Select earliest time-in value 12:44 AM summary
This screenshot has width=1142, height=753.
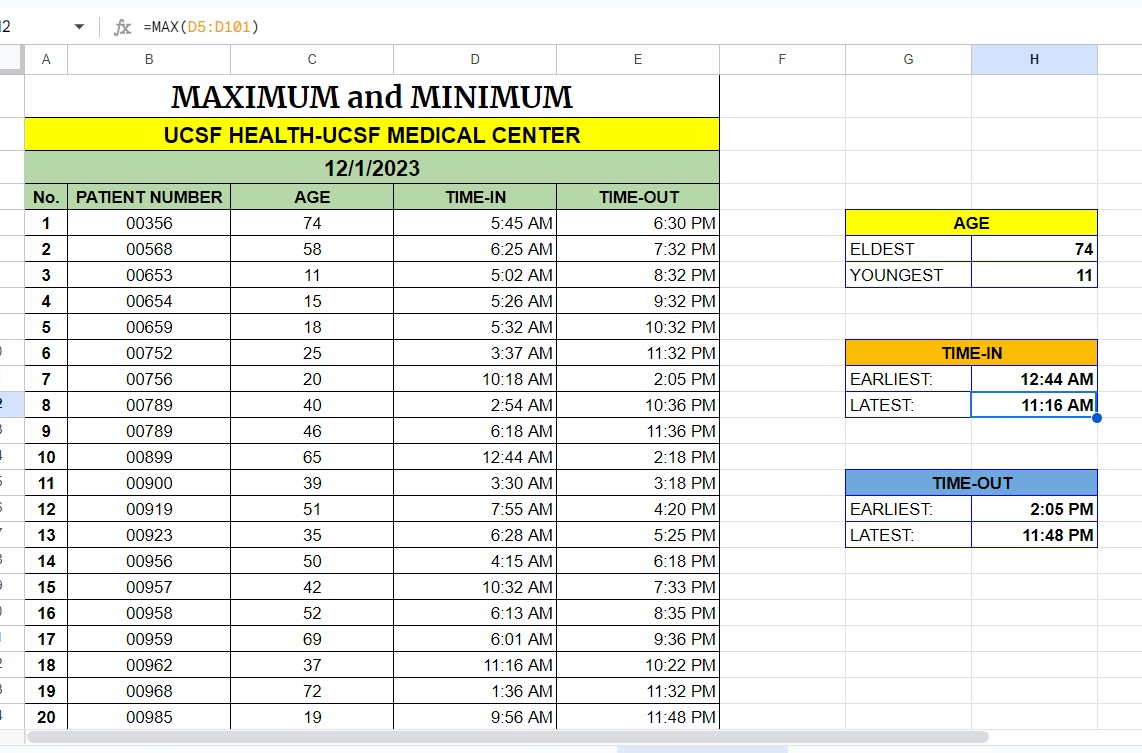pos(1034,379)
